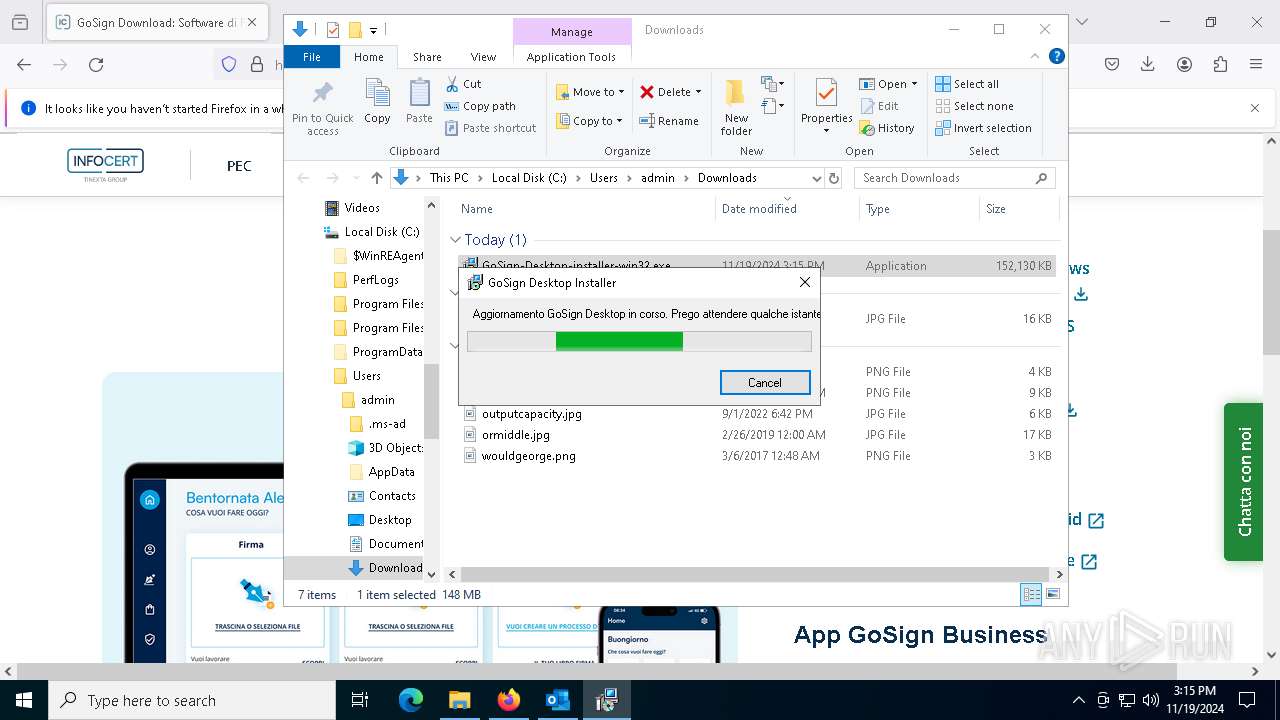Viewport: 1280px width, 720px height.
Task: Open Firefox downloads panel arrow icon
Action: point(1148,64)
